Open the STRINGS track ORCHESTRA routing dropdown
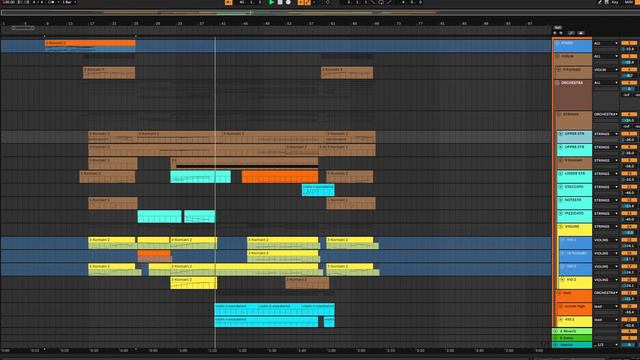This screenshot has width=640, height=360. click(606, 114)
